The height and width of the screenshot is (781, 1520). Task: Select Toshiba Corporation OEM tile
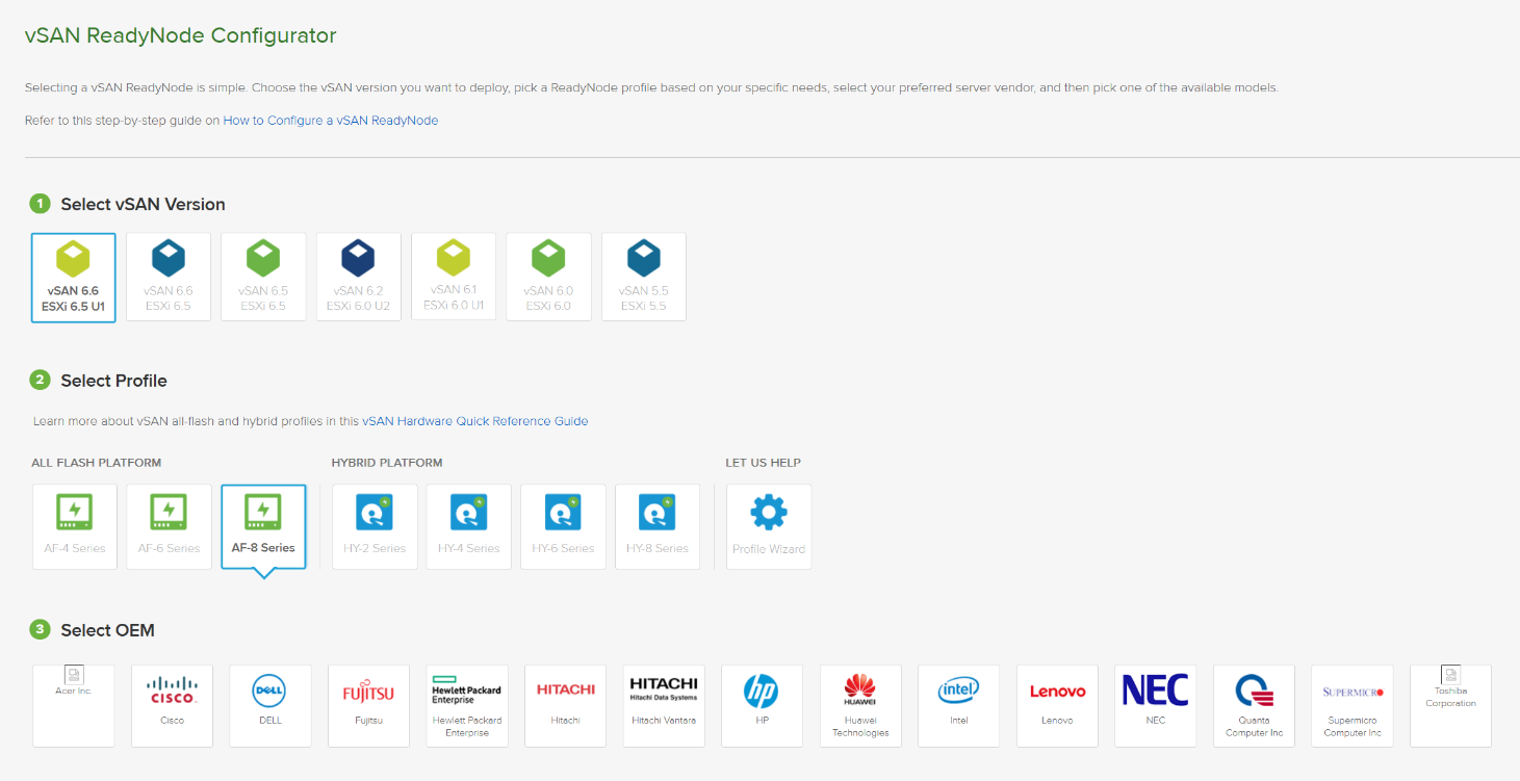click(1451, 706)
